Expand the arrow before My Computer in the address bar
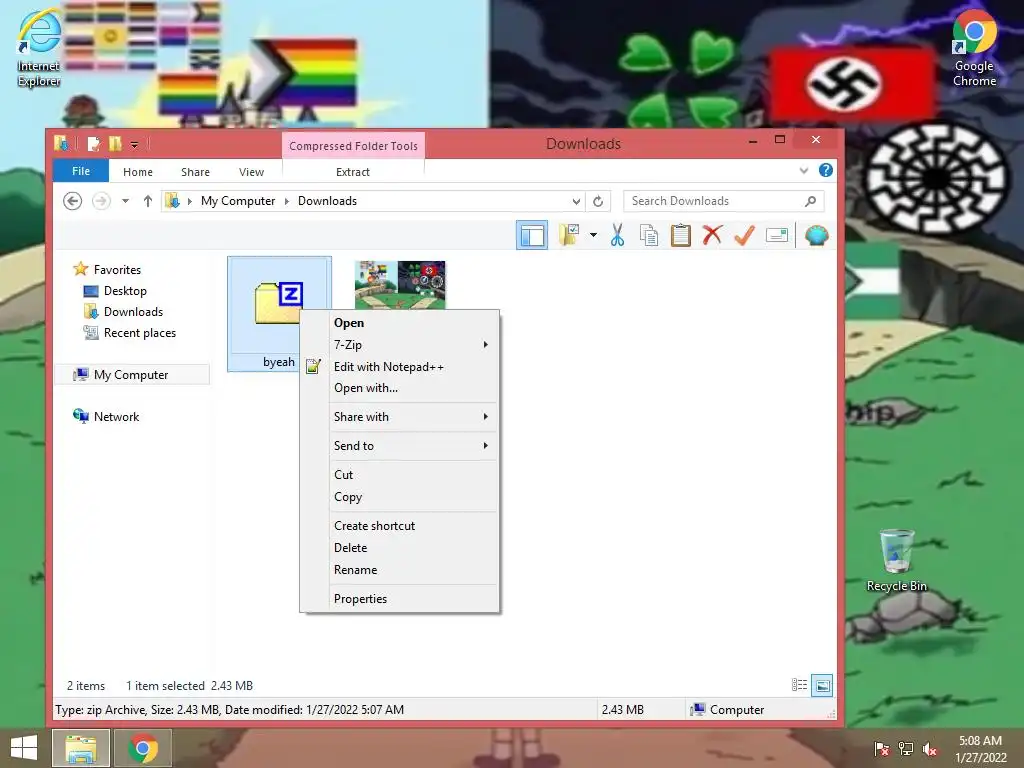 click(x=190, y=201)
